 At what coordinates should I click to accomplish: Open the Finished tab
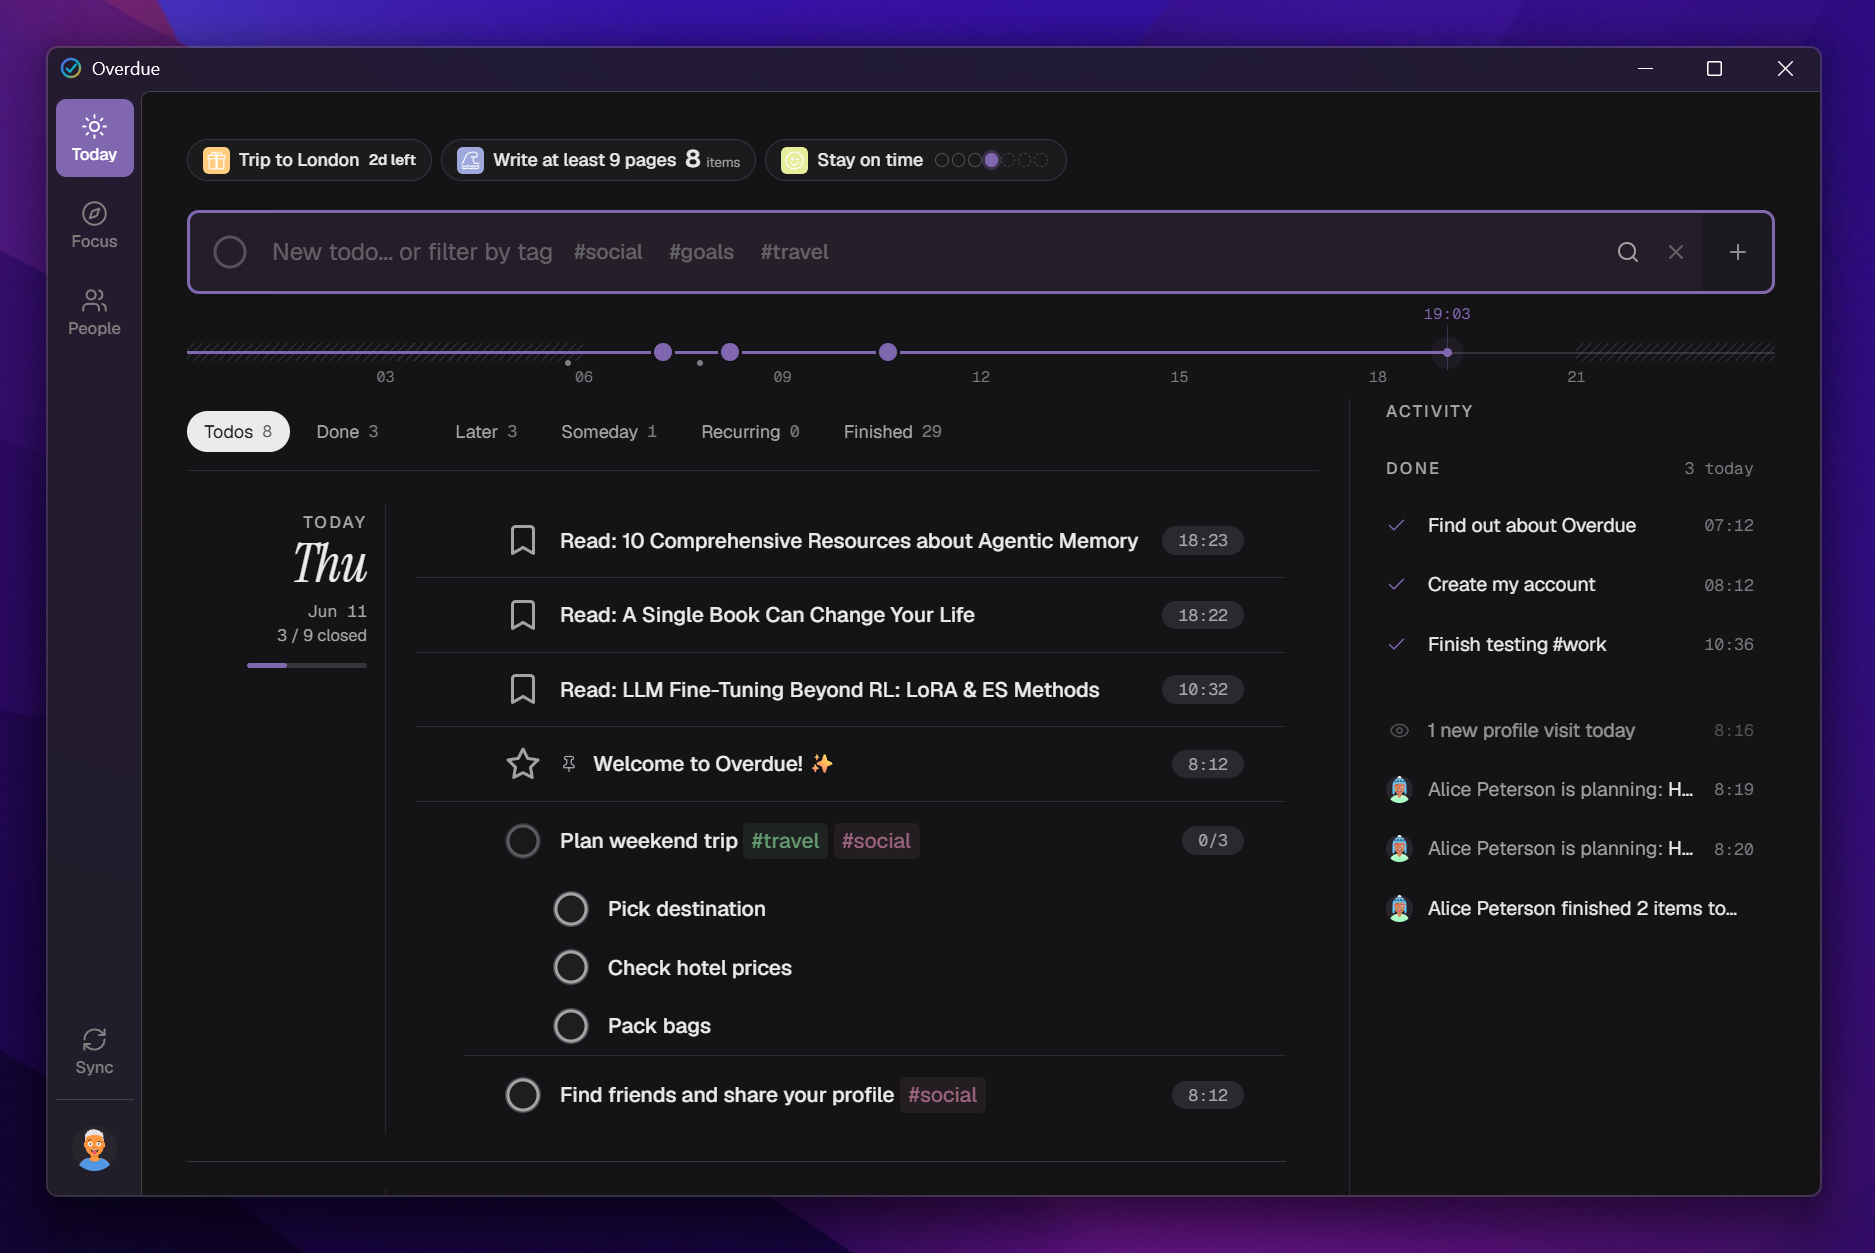[892, 432]
